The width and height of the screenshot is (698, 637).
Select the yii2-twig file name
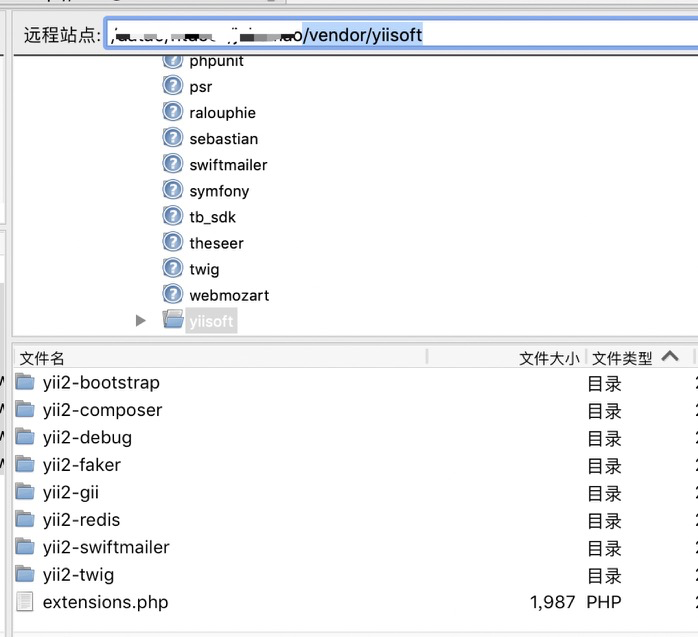coord(78,575)
